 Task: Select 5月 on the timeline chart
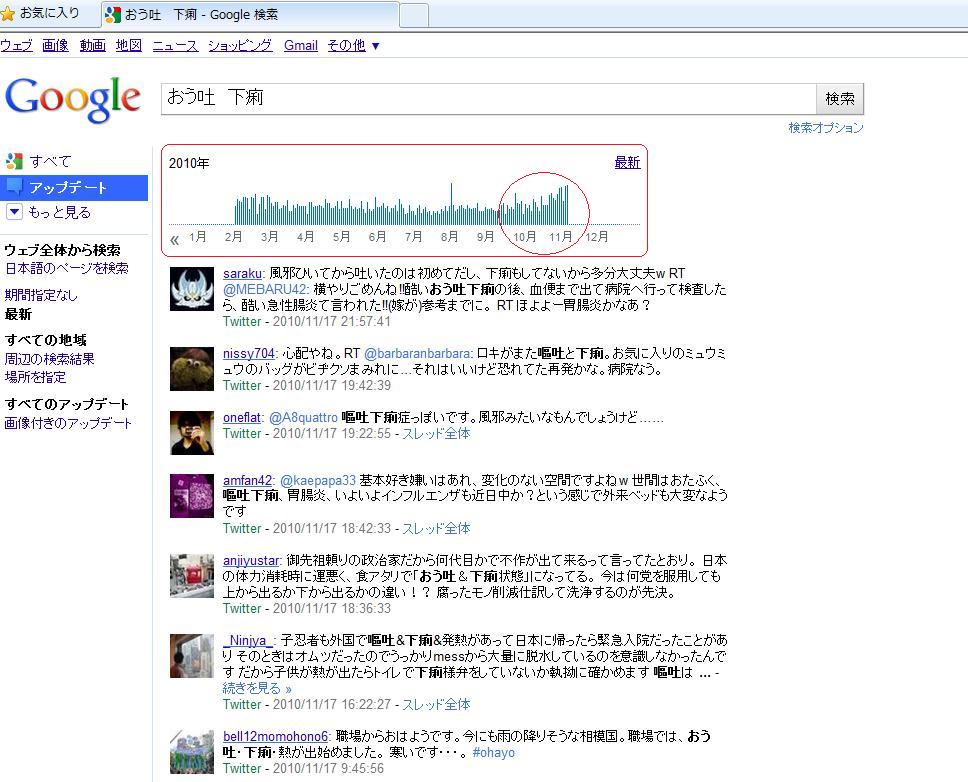[x=341, y=237]
